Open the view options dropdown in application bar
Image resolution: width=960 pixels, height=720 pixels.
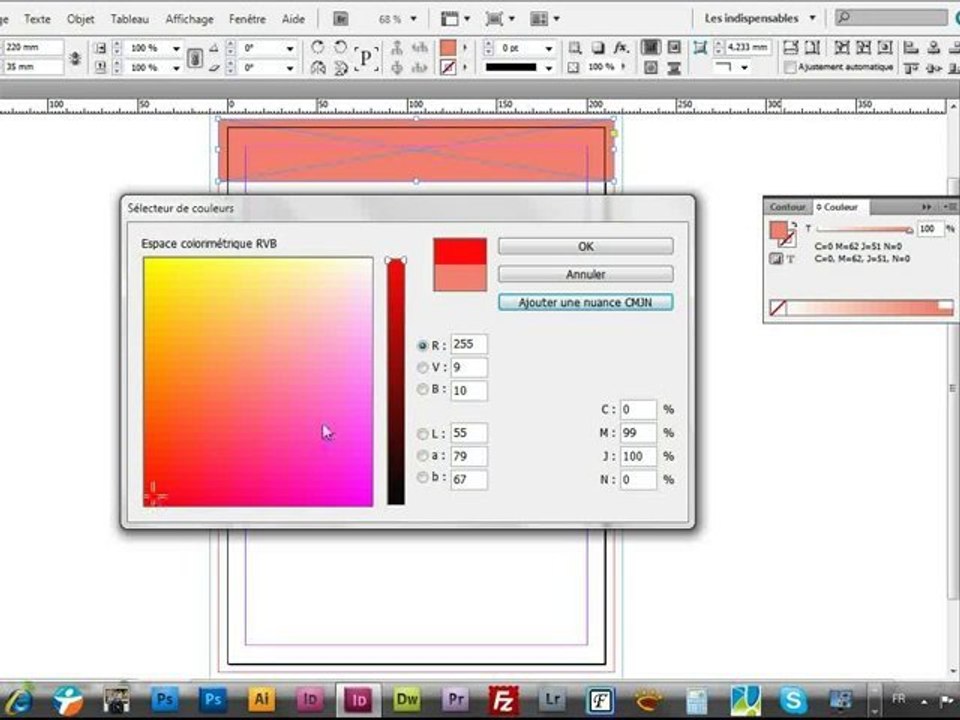pyautogui.click(x=467, y=19)
